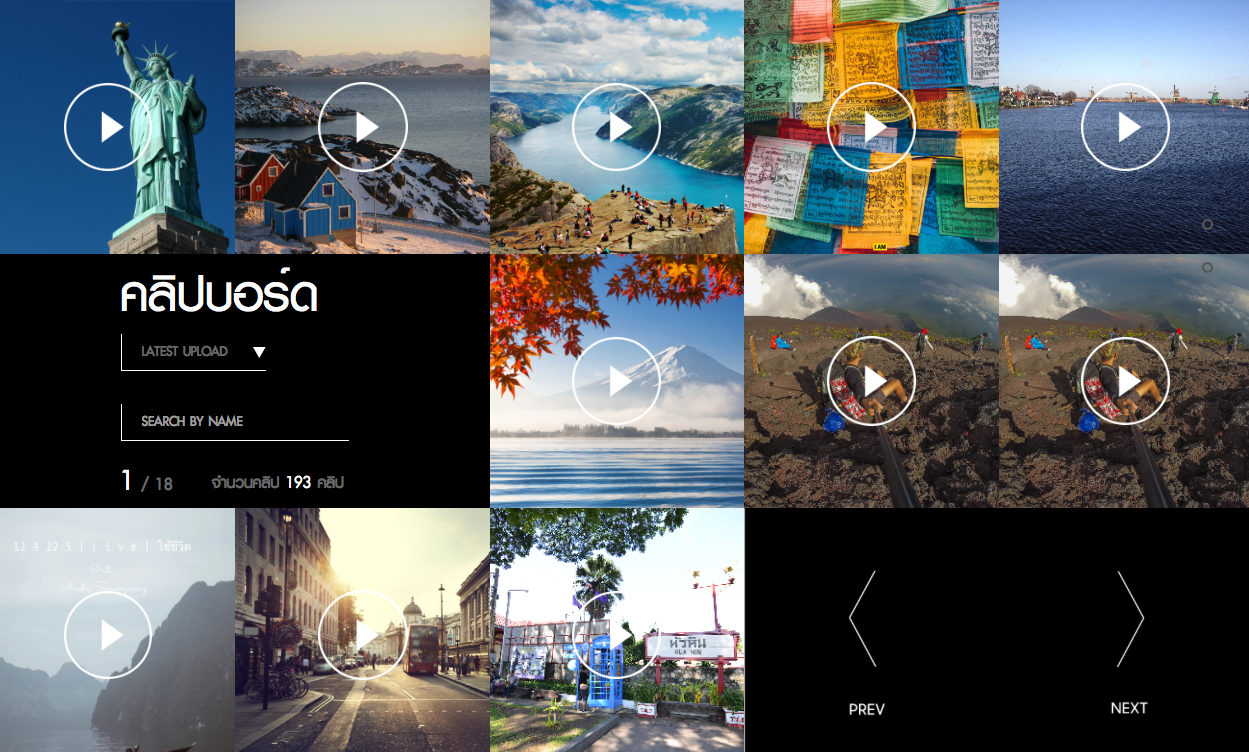
Task: Play the windmill waterfront clip
Action: [1125, 127]
